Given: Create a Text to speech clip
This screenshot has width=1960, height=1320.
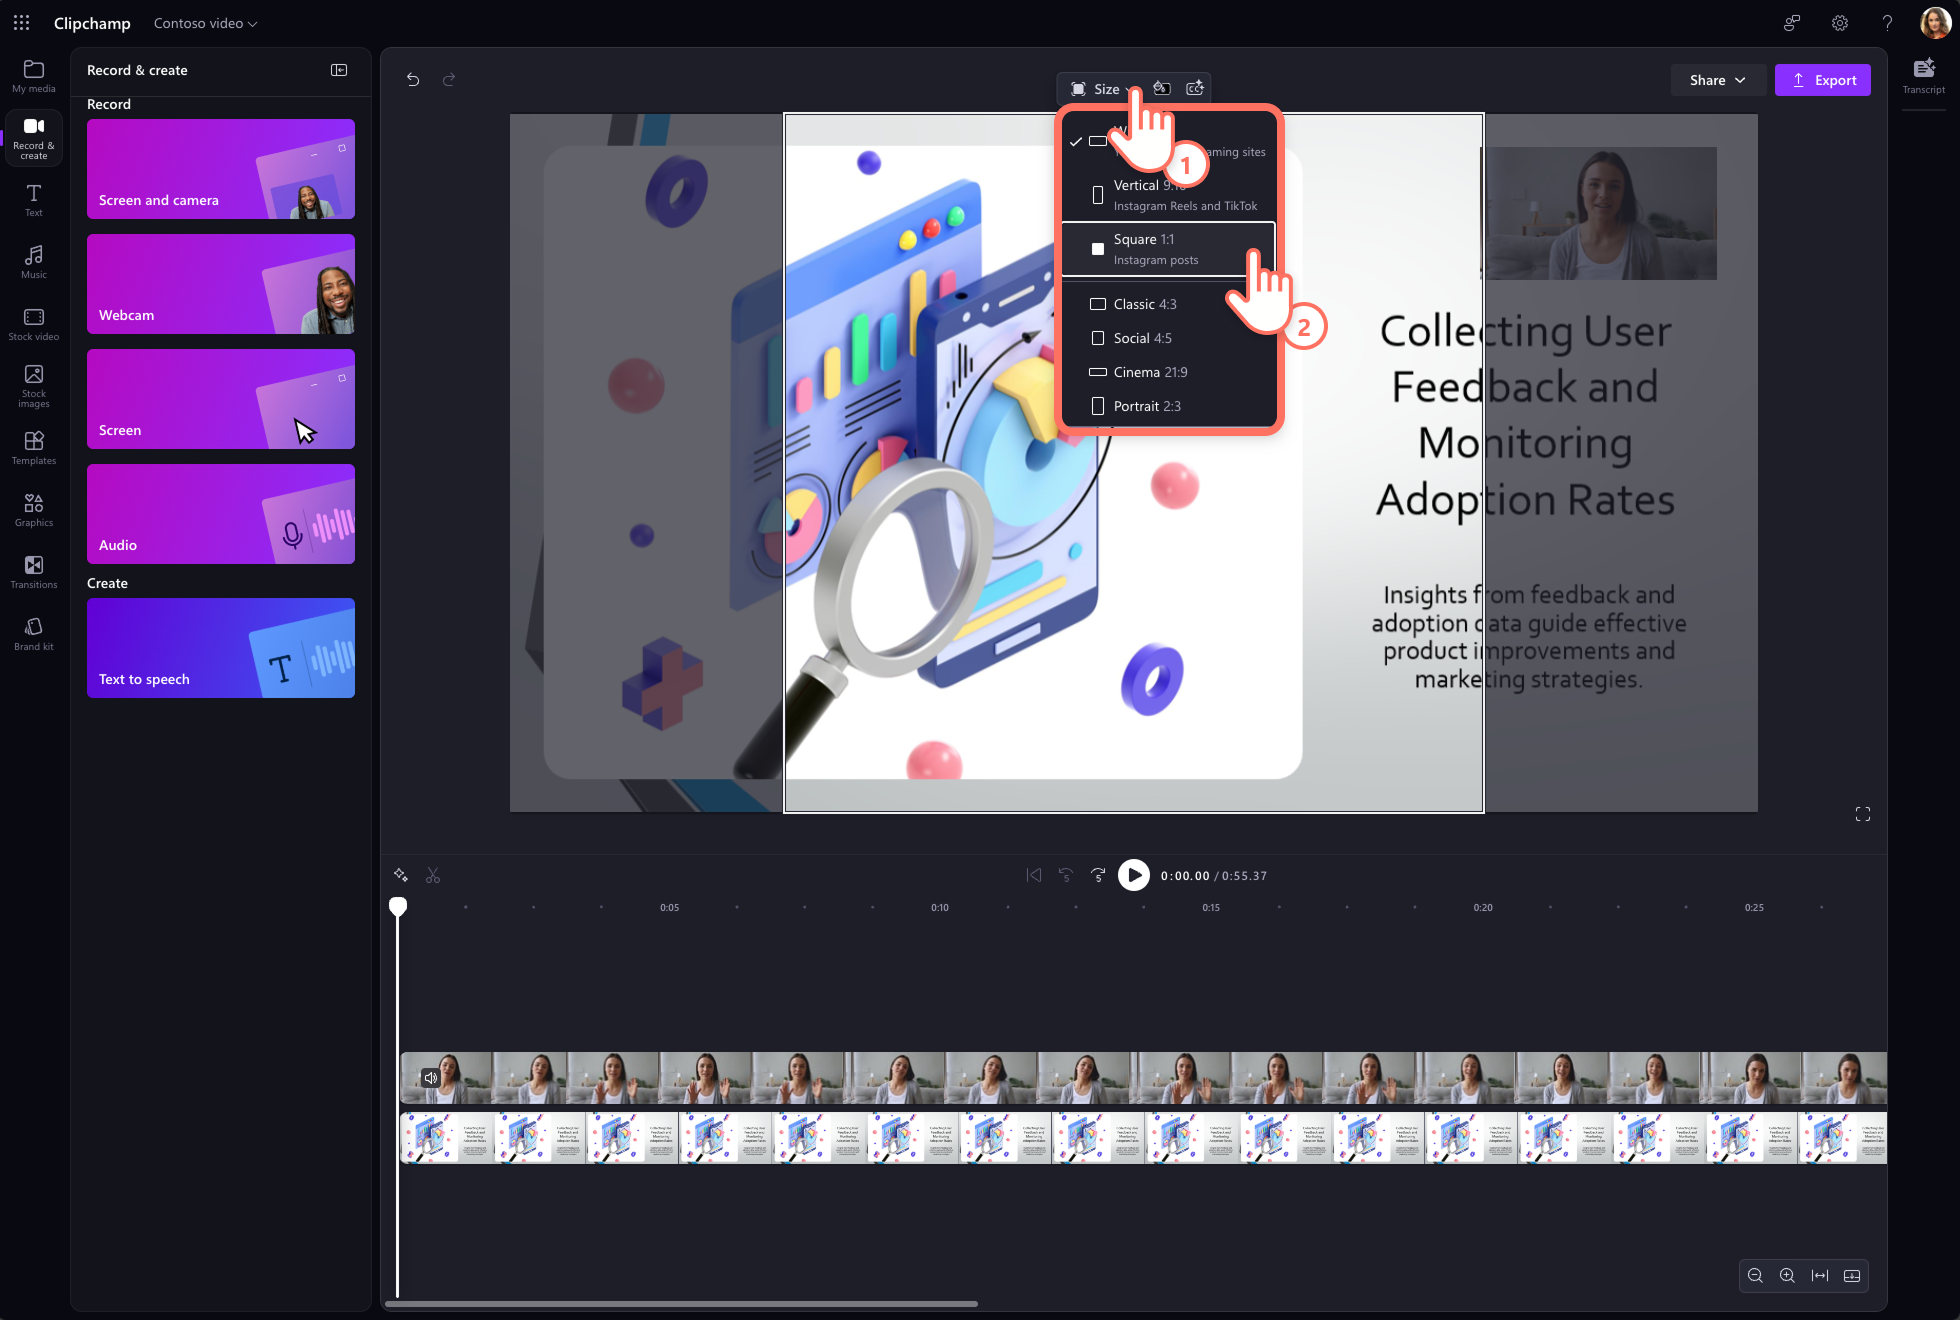Looking at the screenshot, I should coord(221,648).
